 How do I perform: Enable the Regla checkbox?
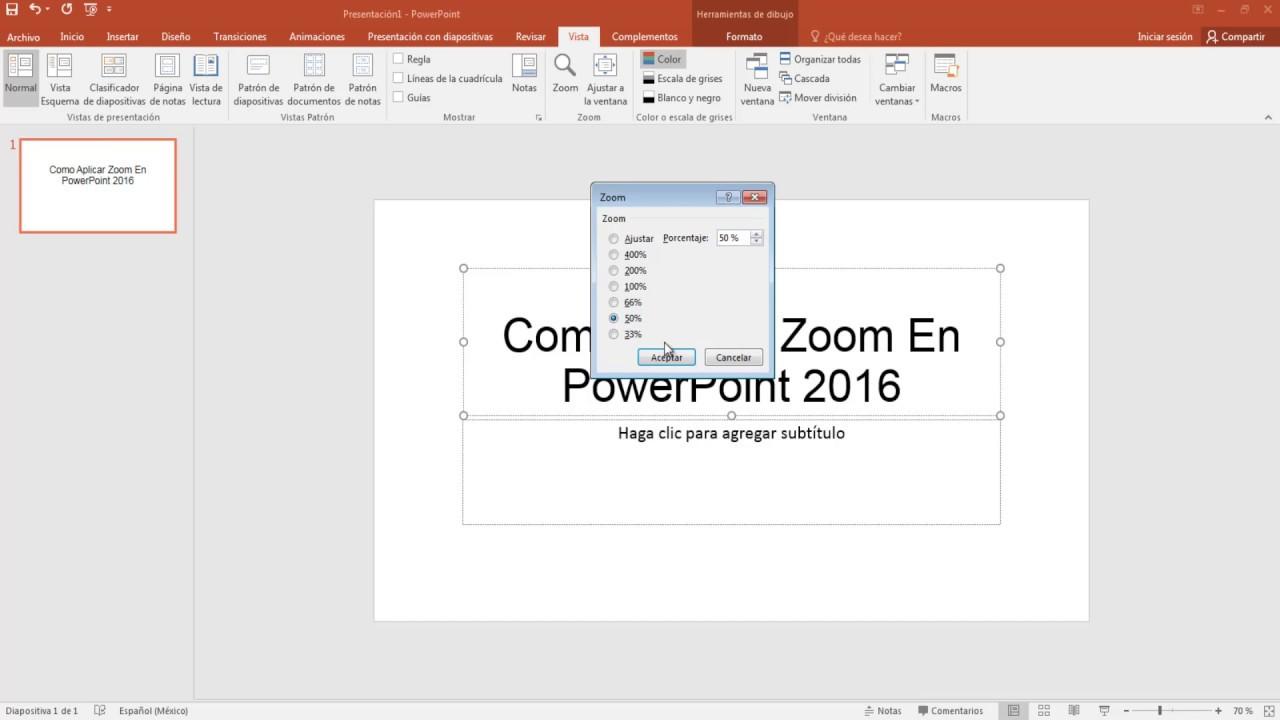pos(398,59)
